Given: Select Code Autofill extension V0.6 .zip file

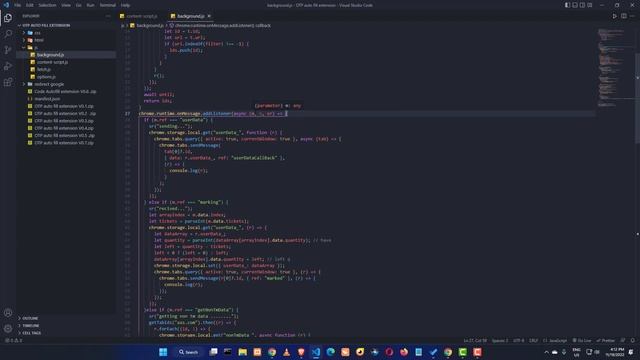Looking at the screenshot, I should pyautogui.click(x=66, y=91).
